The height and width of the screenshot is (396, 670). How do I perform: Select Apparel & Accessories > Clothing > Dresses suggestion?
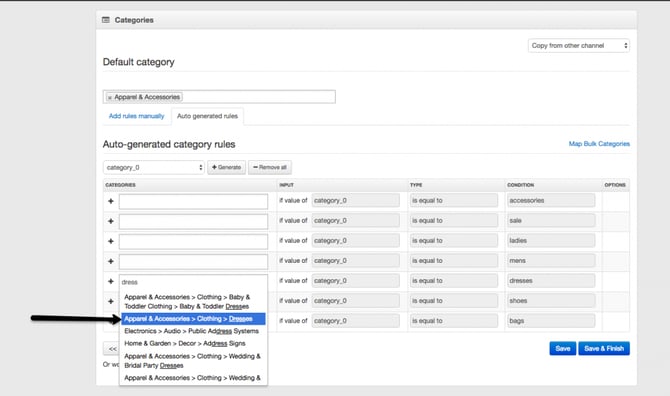[193, 319]
